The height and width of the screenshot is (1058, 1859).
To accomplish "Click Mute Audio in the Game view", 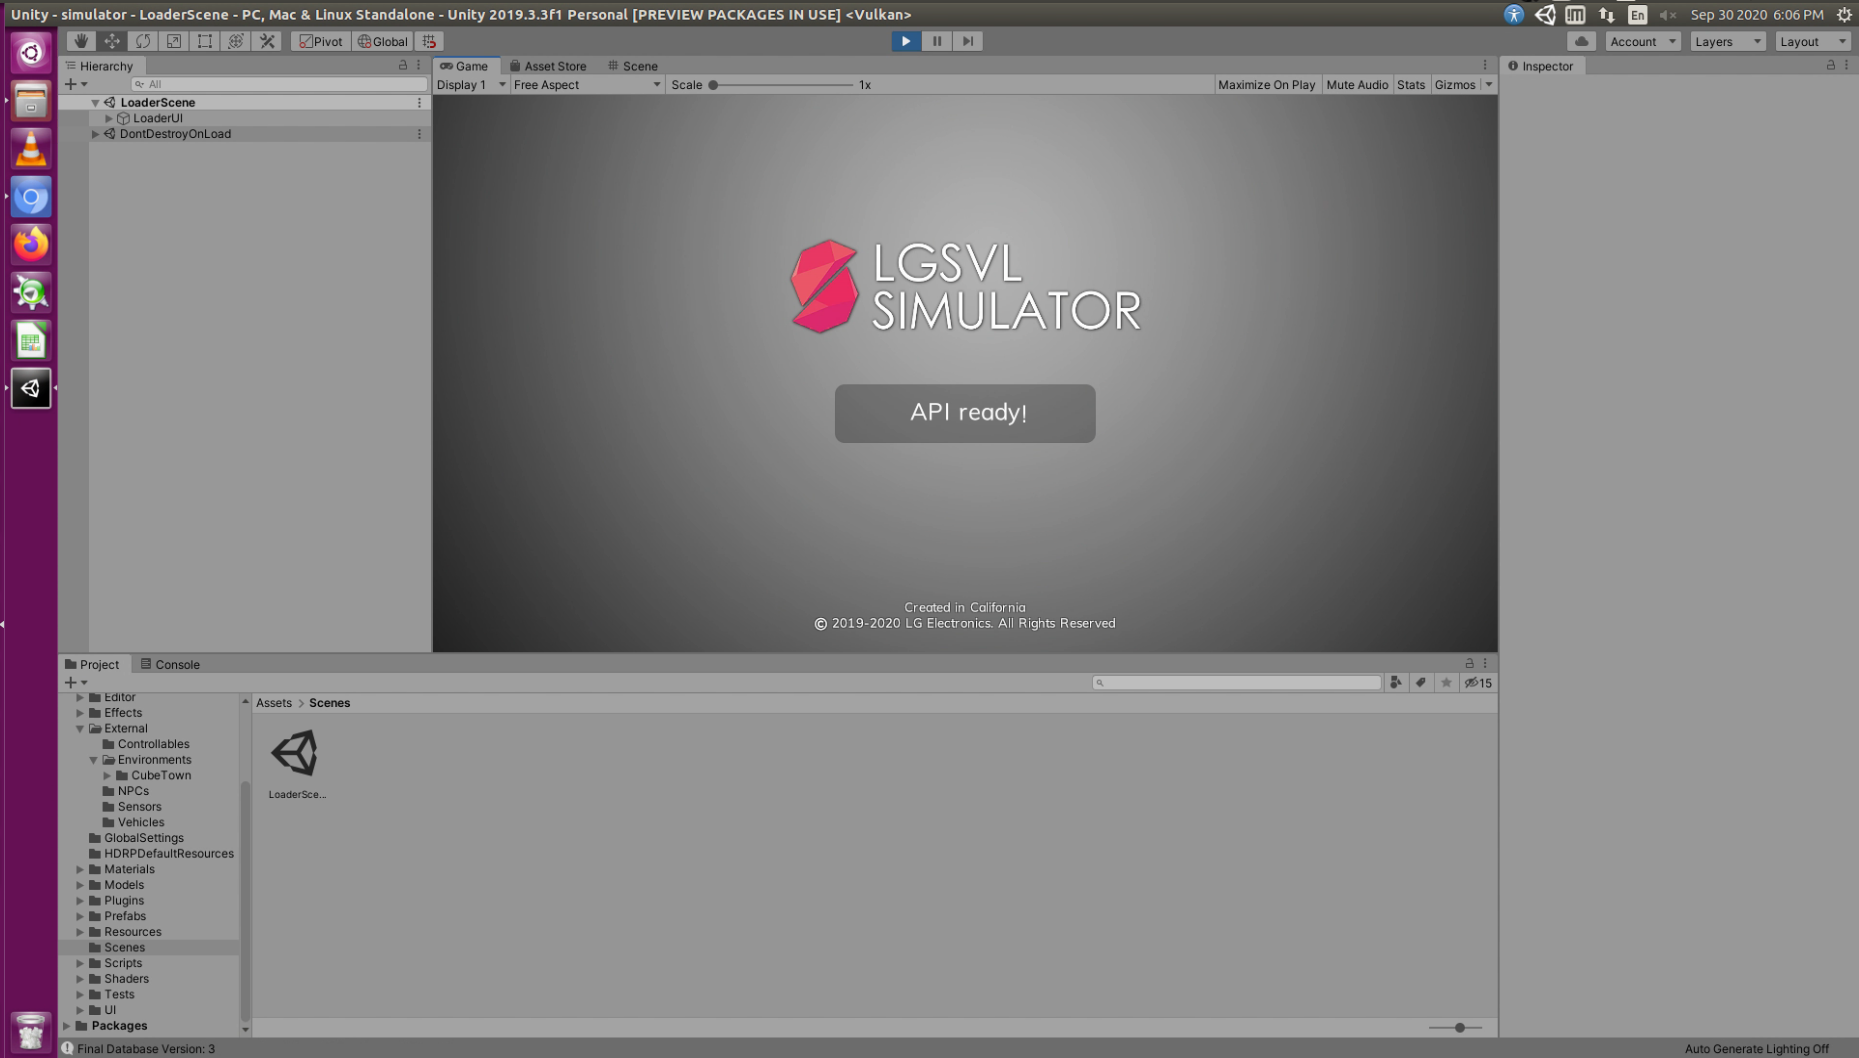I will click(1356, 85).
